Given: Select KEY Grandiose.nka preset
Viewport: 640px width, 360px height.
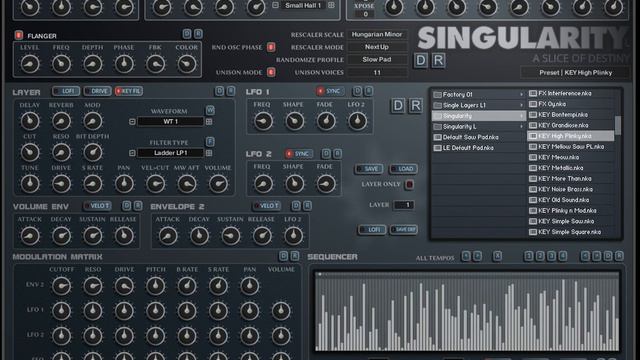Looking at the screenshot, I should (571, 125).
